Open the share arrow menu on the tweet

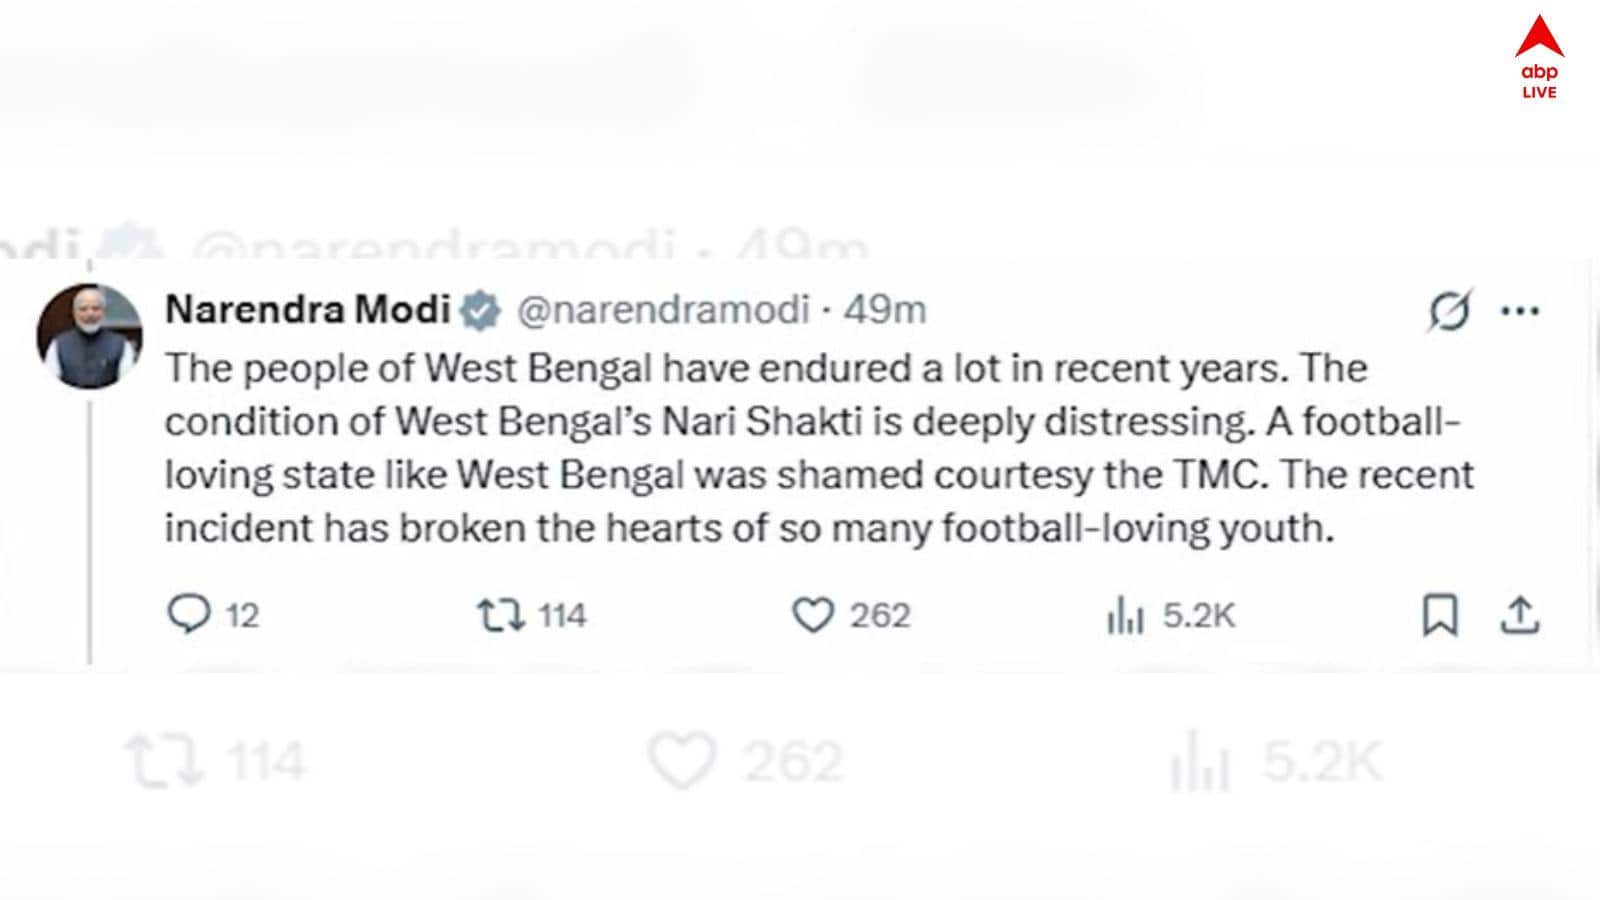click(x=1519, y=615)
